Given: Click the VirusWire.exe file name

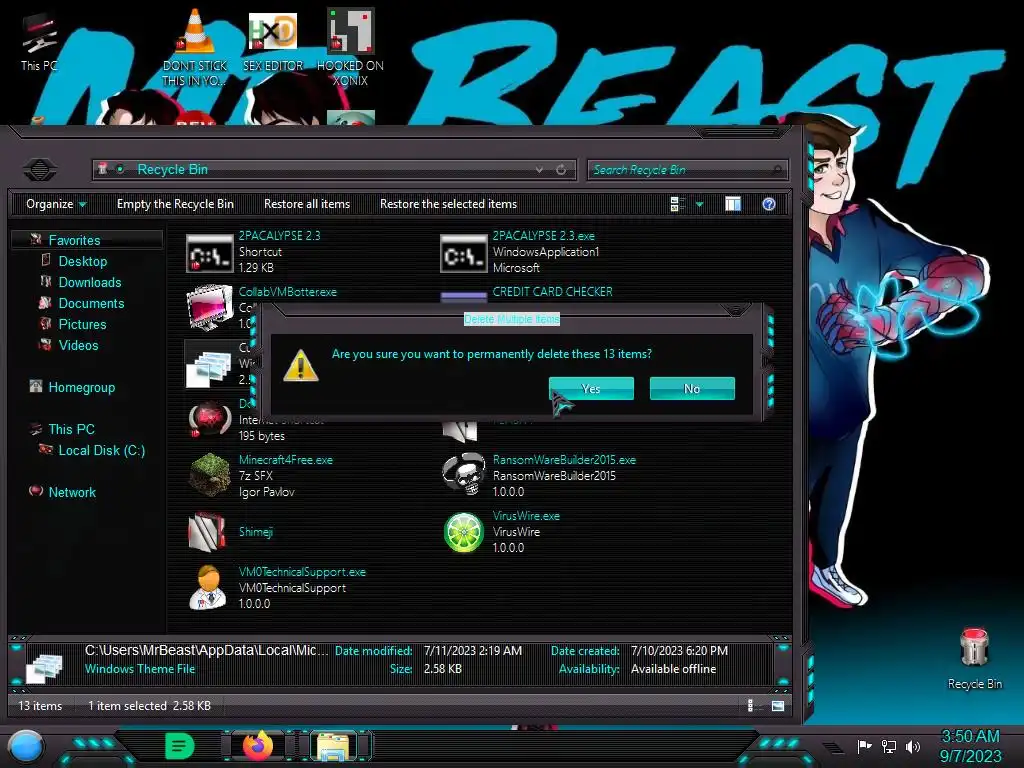Looking at the screenshot, I should click(x=526, y=516).
